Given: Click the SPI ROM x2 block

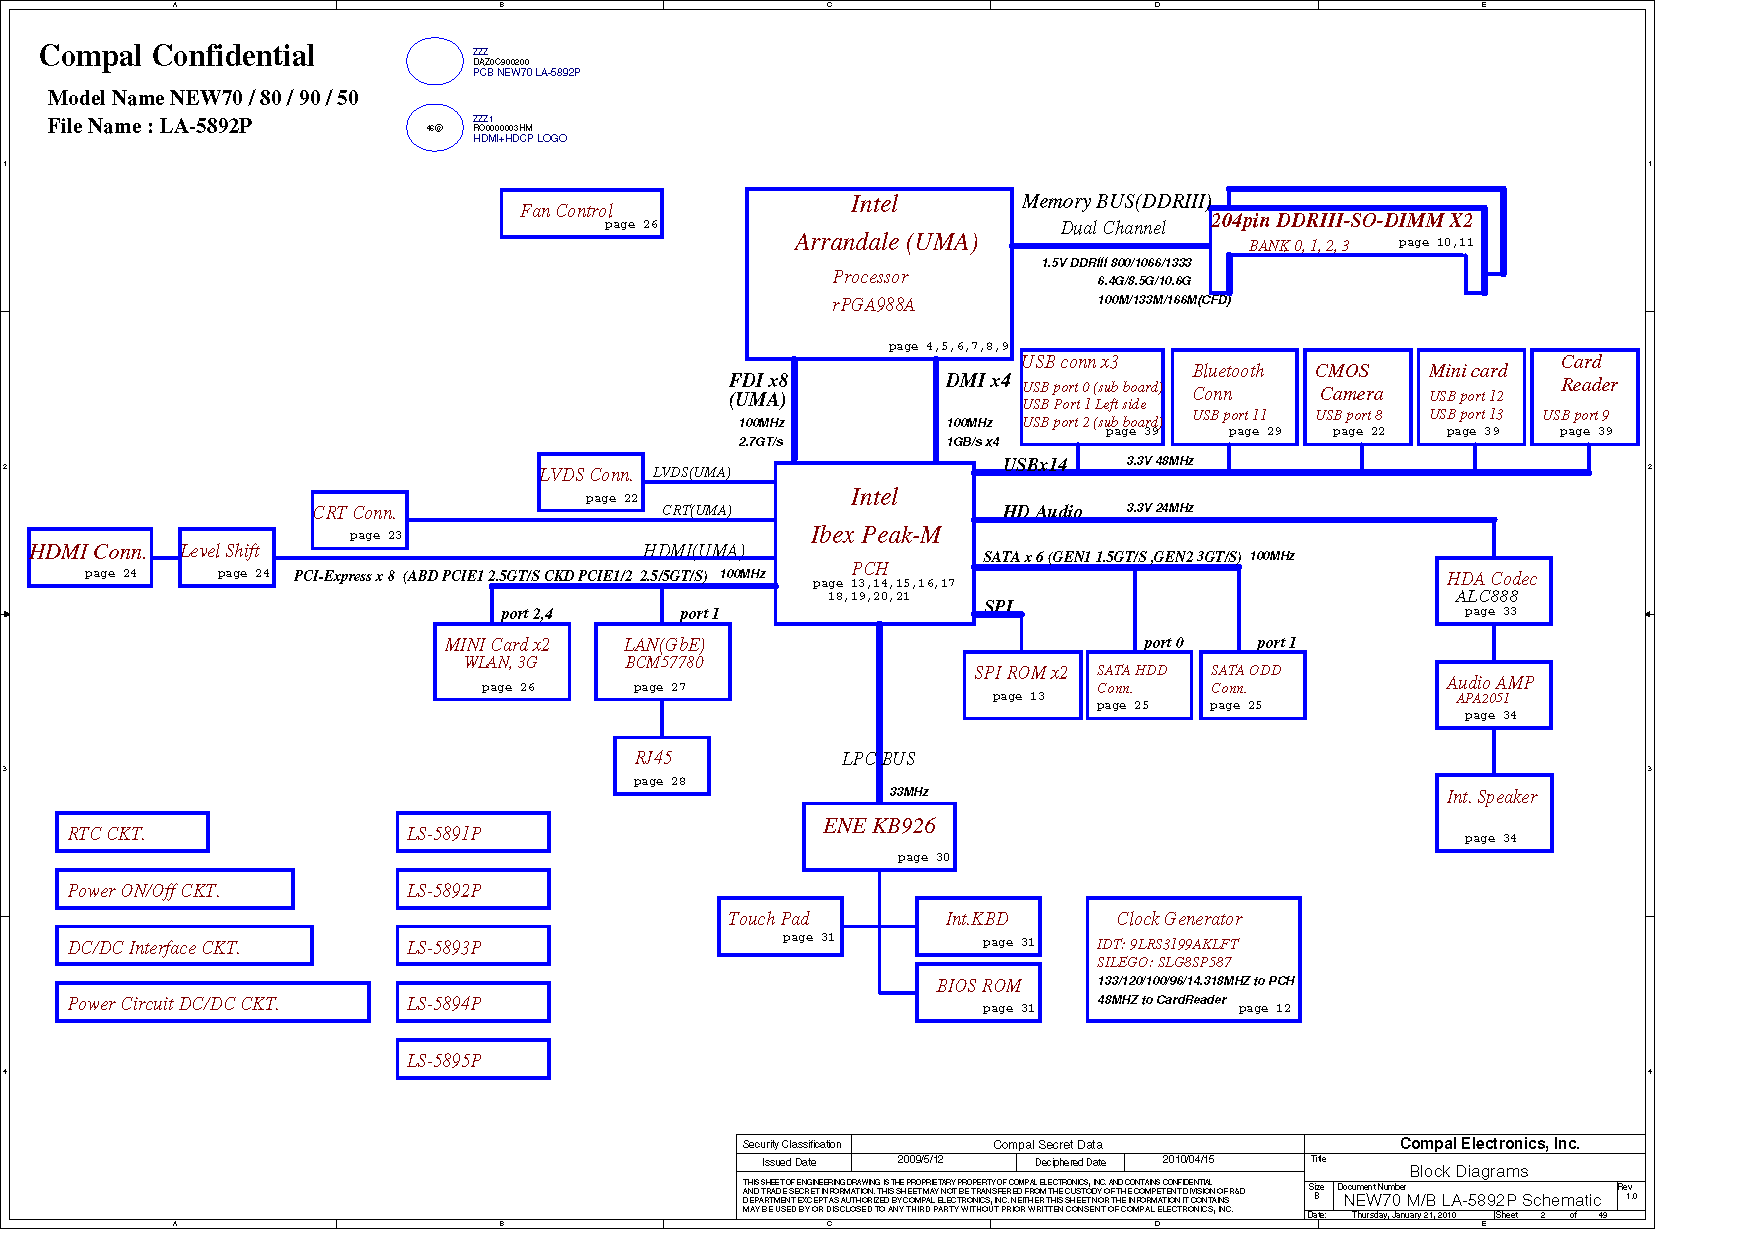Looking at the screenshot, I should [1022, 685].
